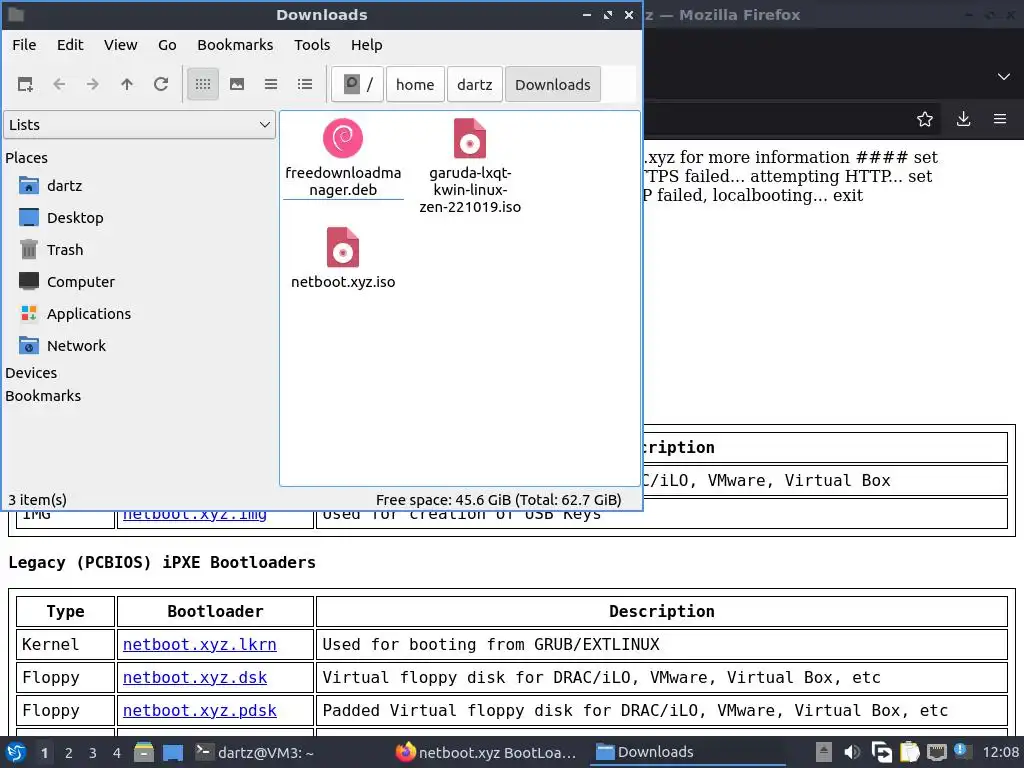The image size is (1024, 768).
Task: Click the free space status text
Action: (498, 500)
